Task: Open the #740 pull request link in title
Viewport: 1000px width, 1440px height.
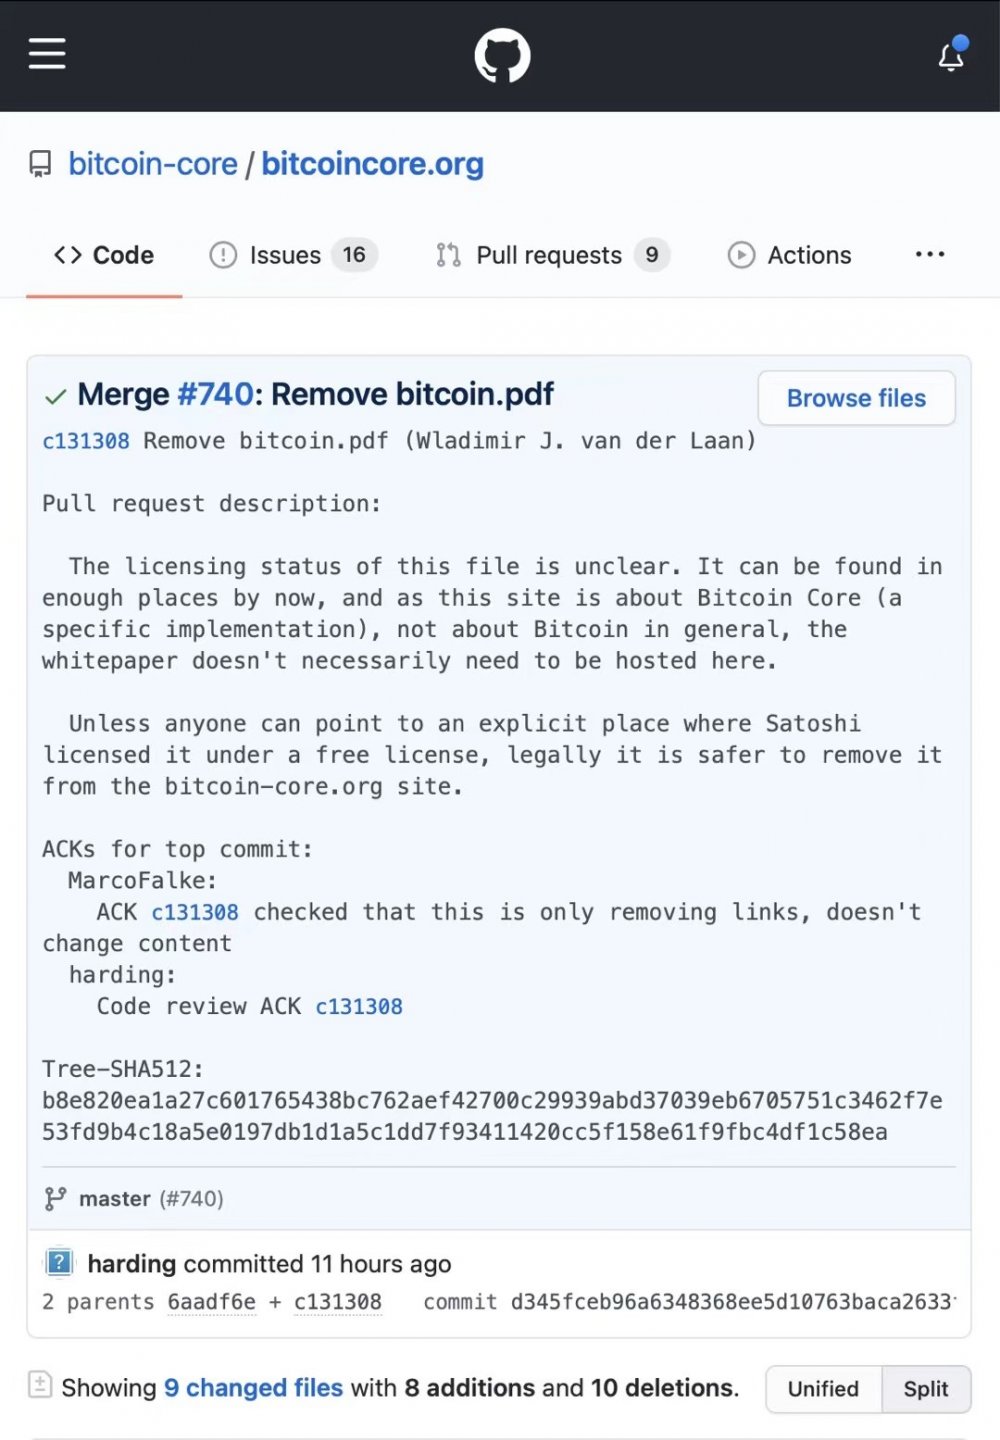Action: [215, 395]
